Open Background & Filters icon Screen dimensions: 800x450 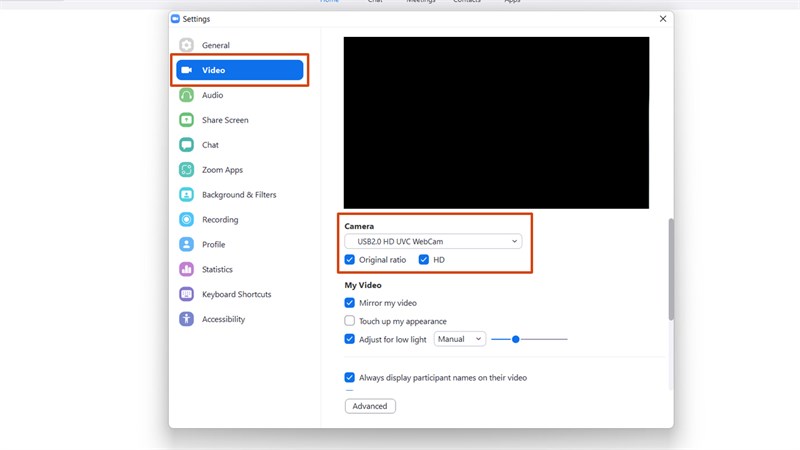coord(186,195)
